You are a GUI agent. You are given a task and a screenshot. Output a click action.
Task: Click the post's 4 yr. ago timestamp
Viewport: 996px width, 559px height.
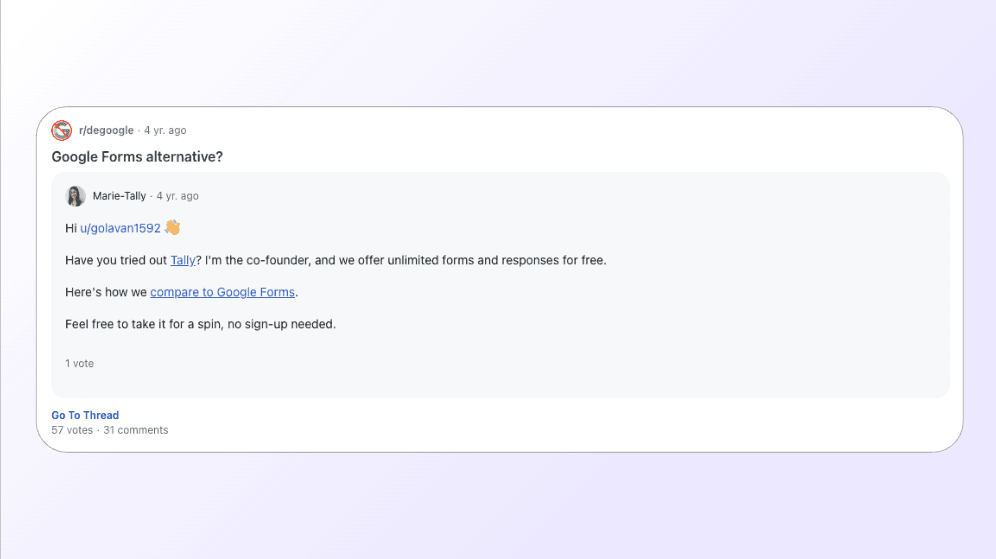click(165, 130)
